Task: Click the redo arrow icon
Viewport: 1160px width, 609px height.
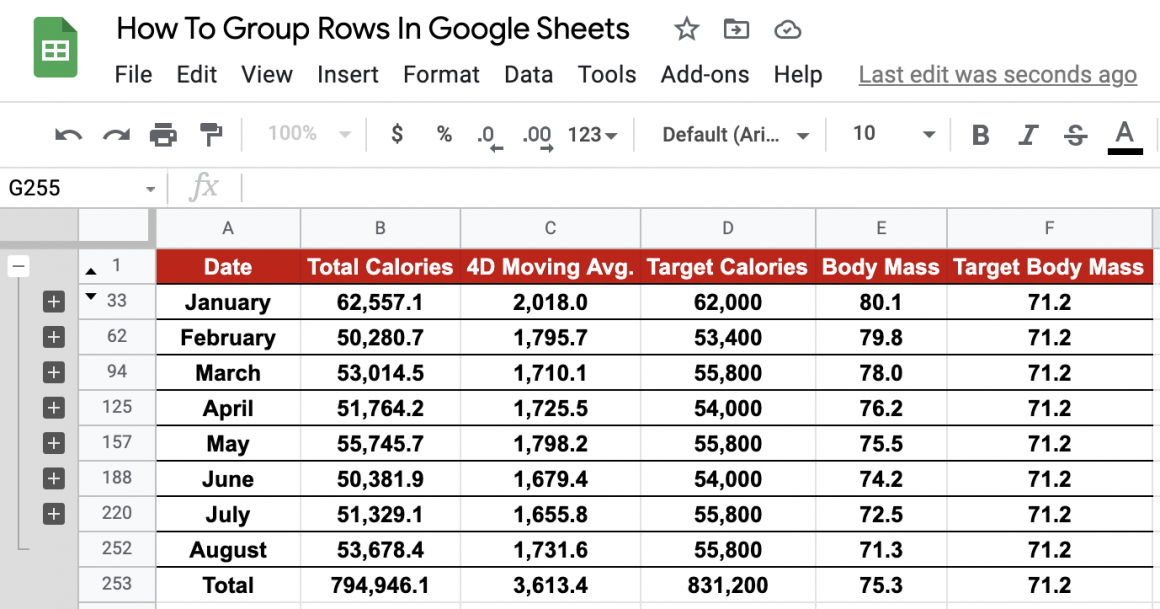Action: 116,135
